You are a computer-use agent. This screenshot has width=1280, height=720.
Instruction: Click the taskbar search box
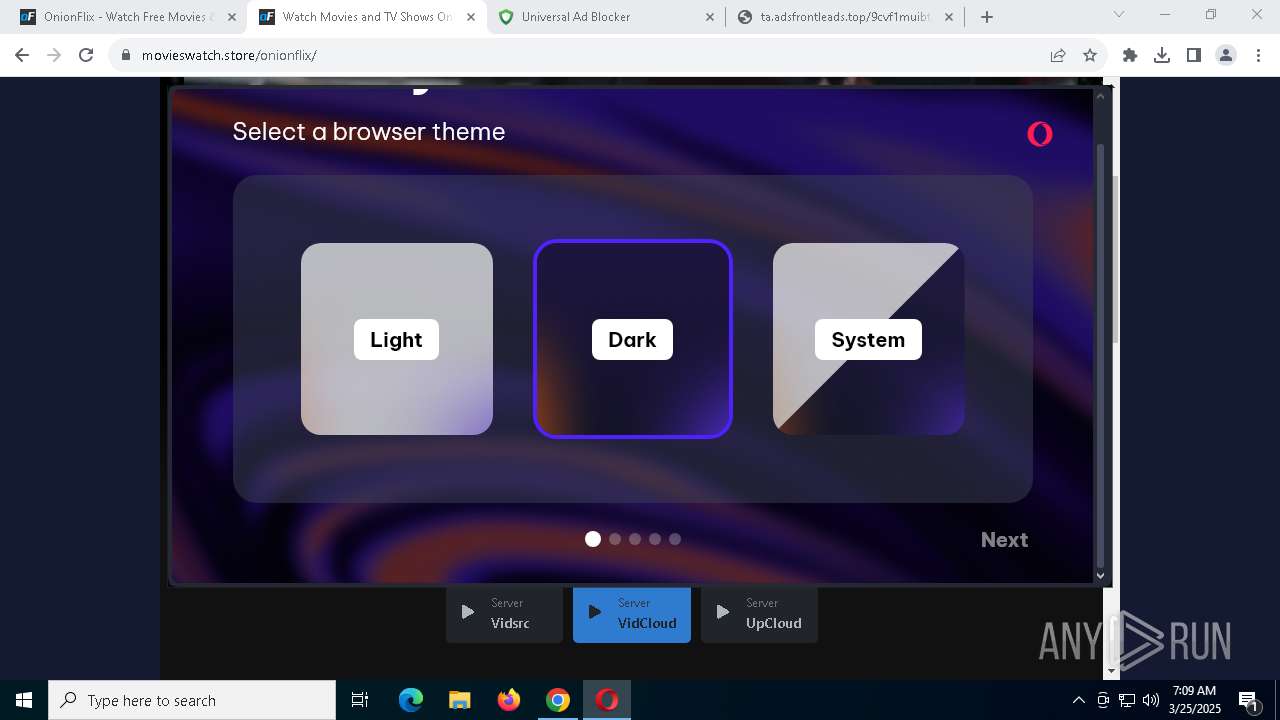[192, 700]
